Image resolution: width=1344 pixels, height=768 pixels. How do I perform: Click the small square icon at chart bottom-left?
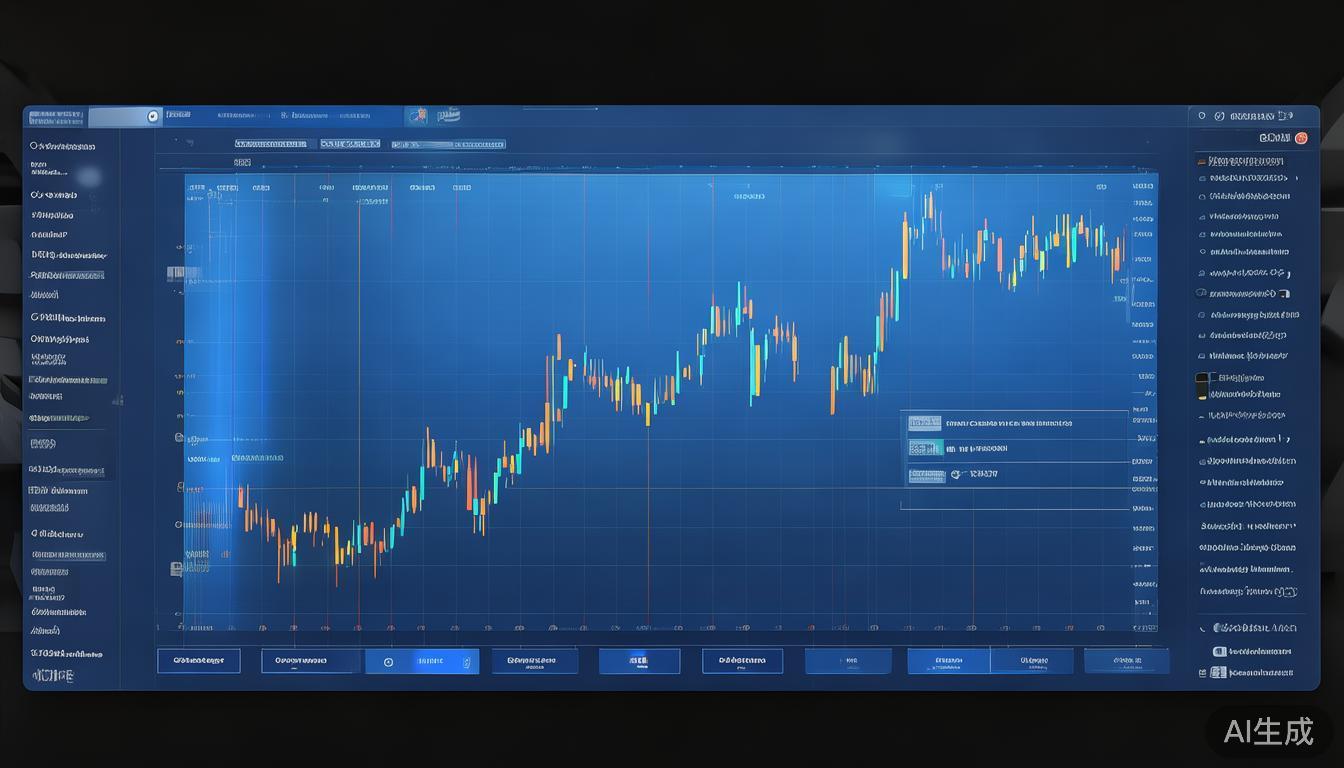[x=176, y=568]
